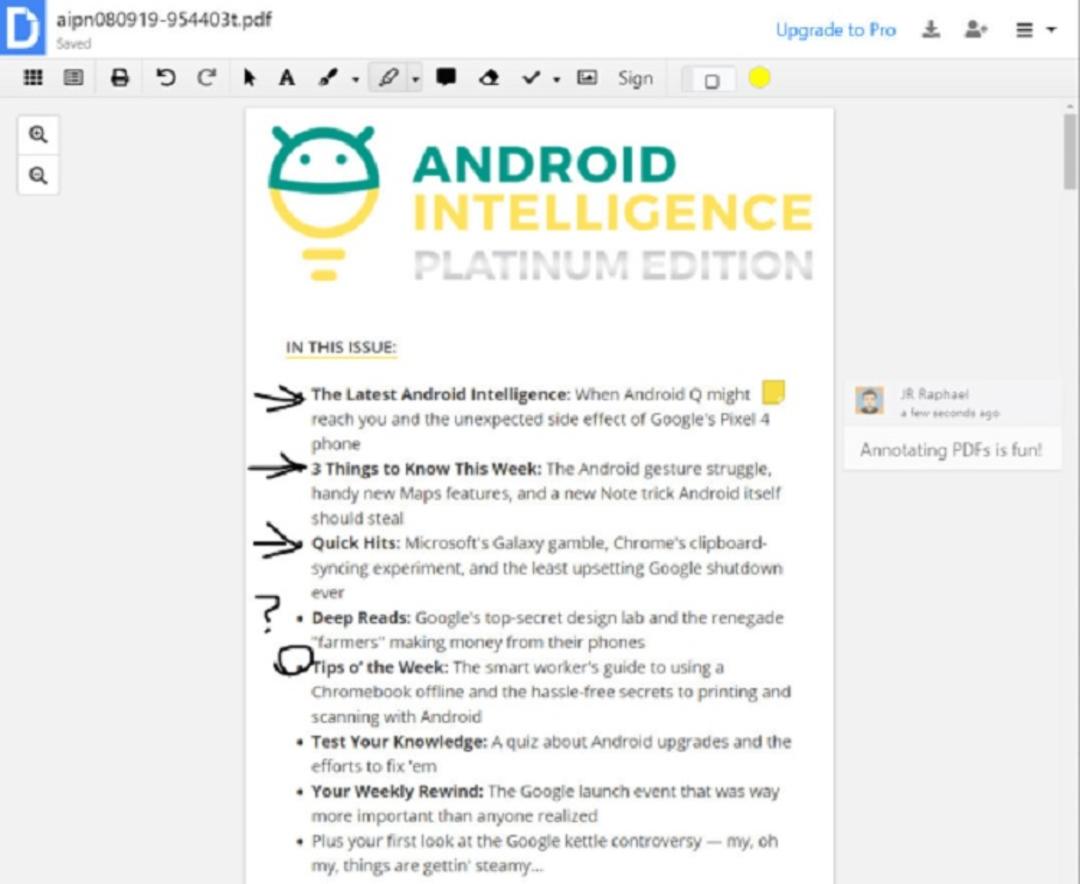Open the Sign tool
The height and width of the screenshot is (884, 1080).
[x=635, y=78]
